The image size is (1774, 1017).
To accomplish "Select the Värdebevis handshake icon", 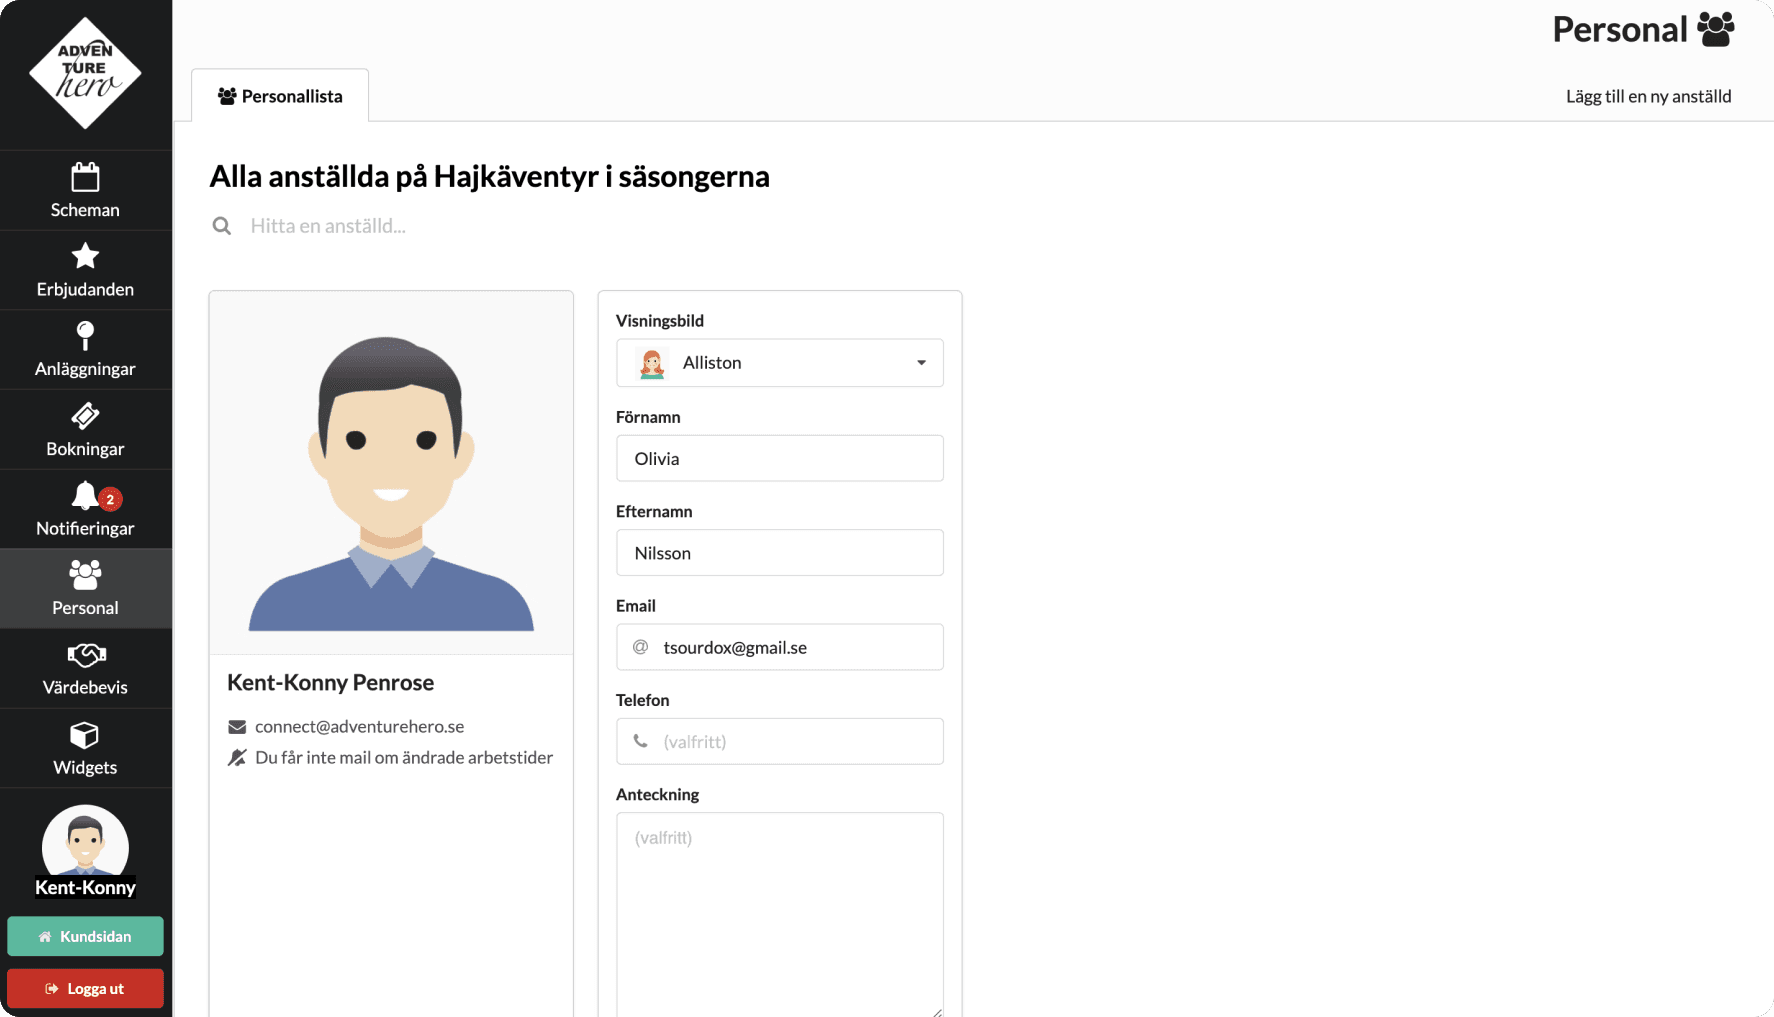I will (x=85, y=655).
